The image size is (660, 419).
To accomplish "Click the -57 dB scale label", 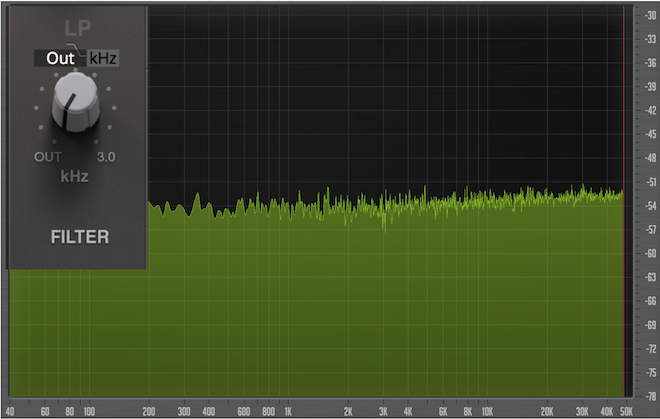I will click(x=650, y=230).
